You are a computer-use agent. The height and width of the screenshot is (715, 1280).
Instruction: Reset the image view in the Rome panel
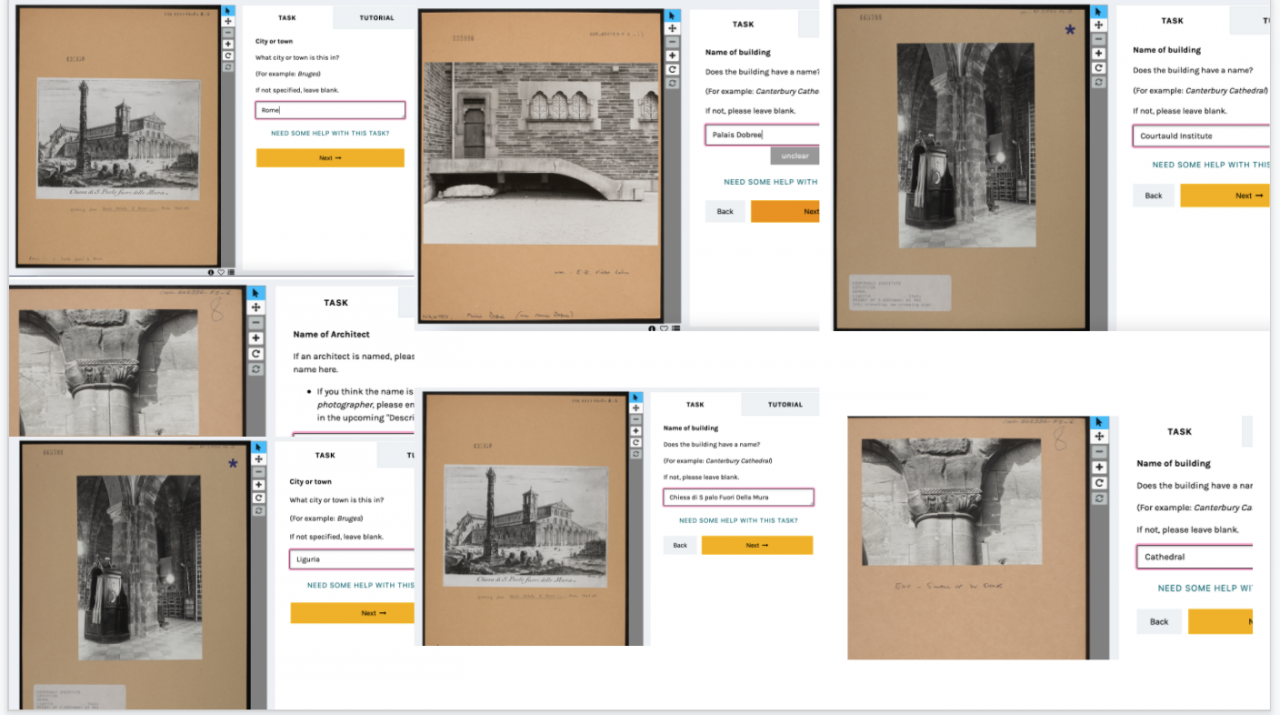[x=228, y=66]
